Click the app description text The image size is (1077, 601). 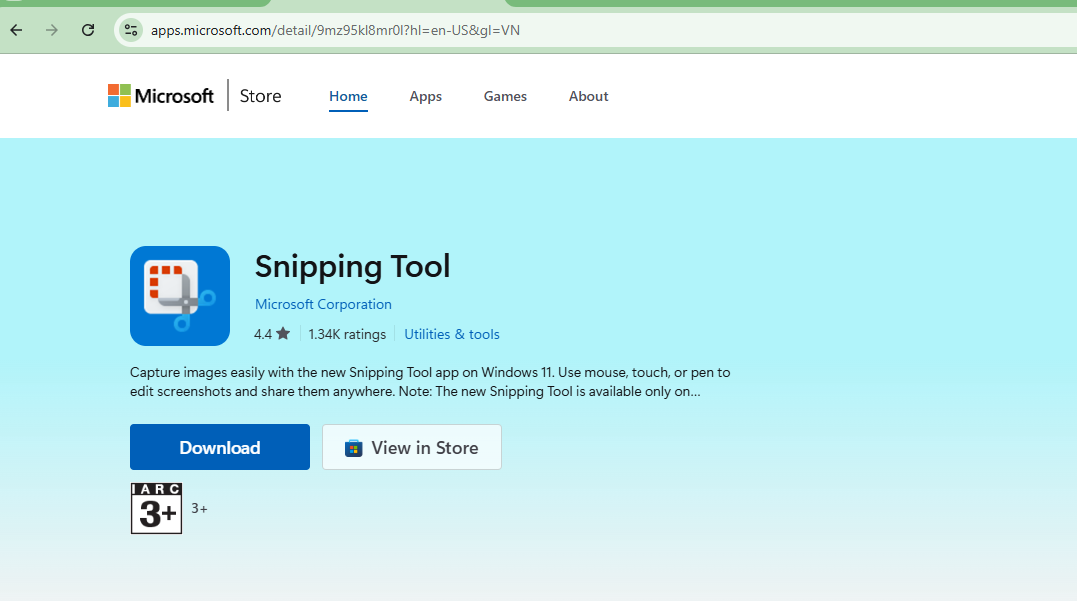click(430, 382)
